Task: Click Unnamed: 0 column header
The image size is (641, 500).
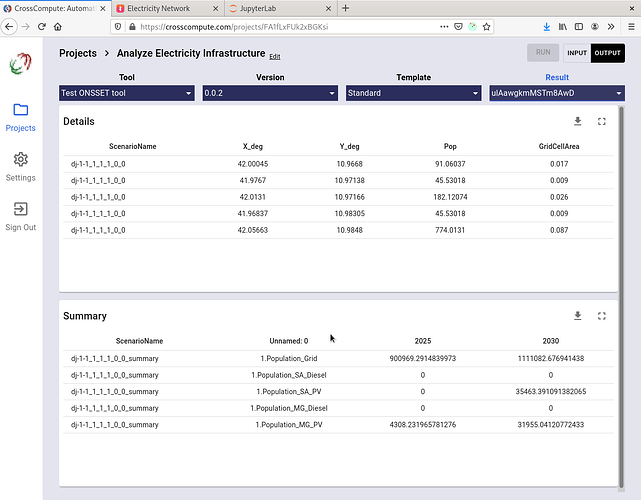Action: [289, 341]
